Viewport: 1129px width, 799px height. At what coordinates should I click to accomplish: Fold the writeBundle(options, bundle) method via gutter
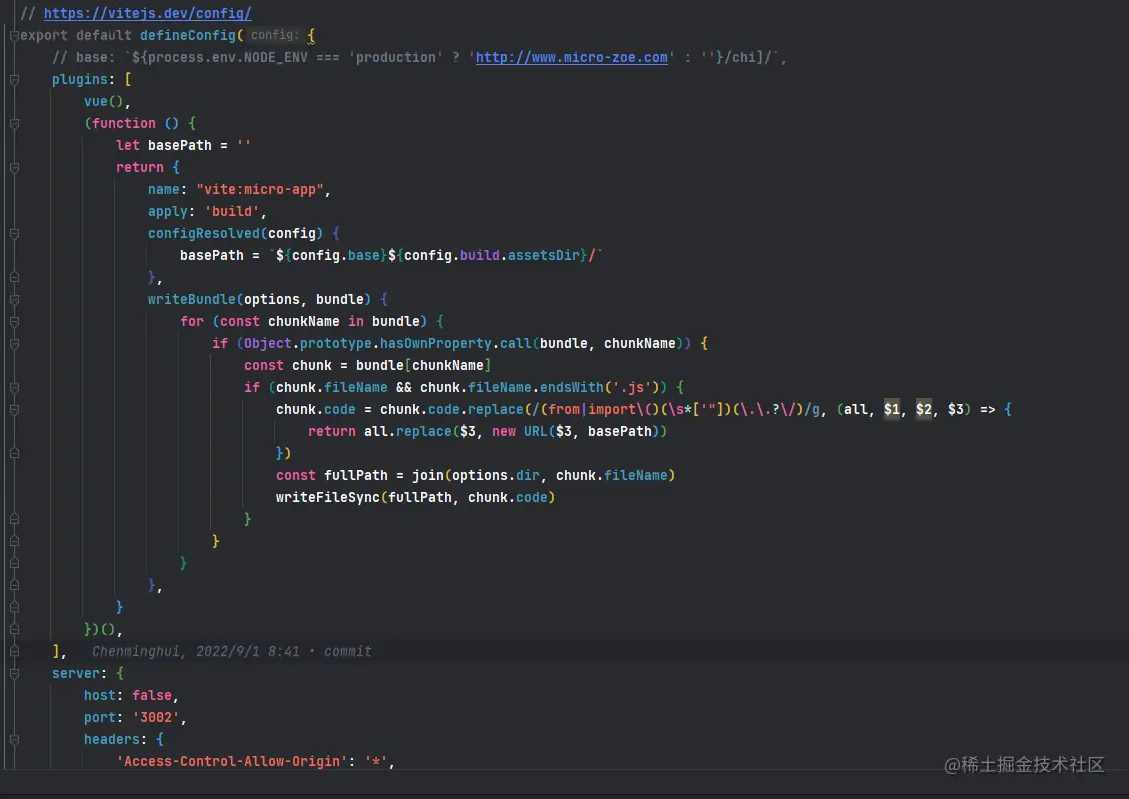pos(14,299)
